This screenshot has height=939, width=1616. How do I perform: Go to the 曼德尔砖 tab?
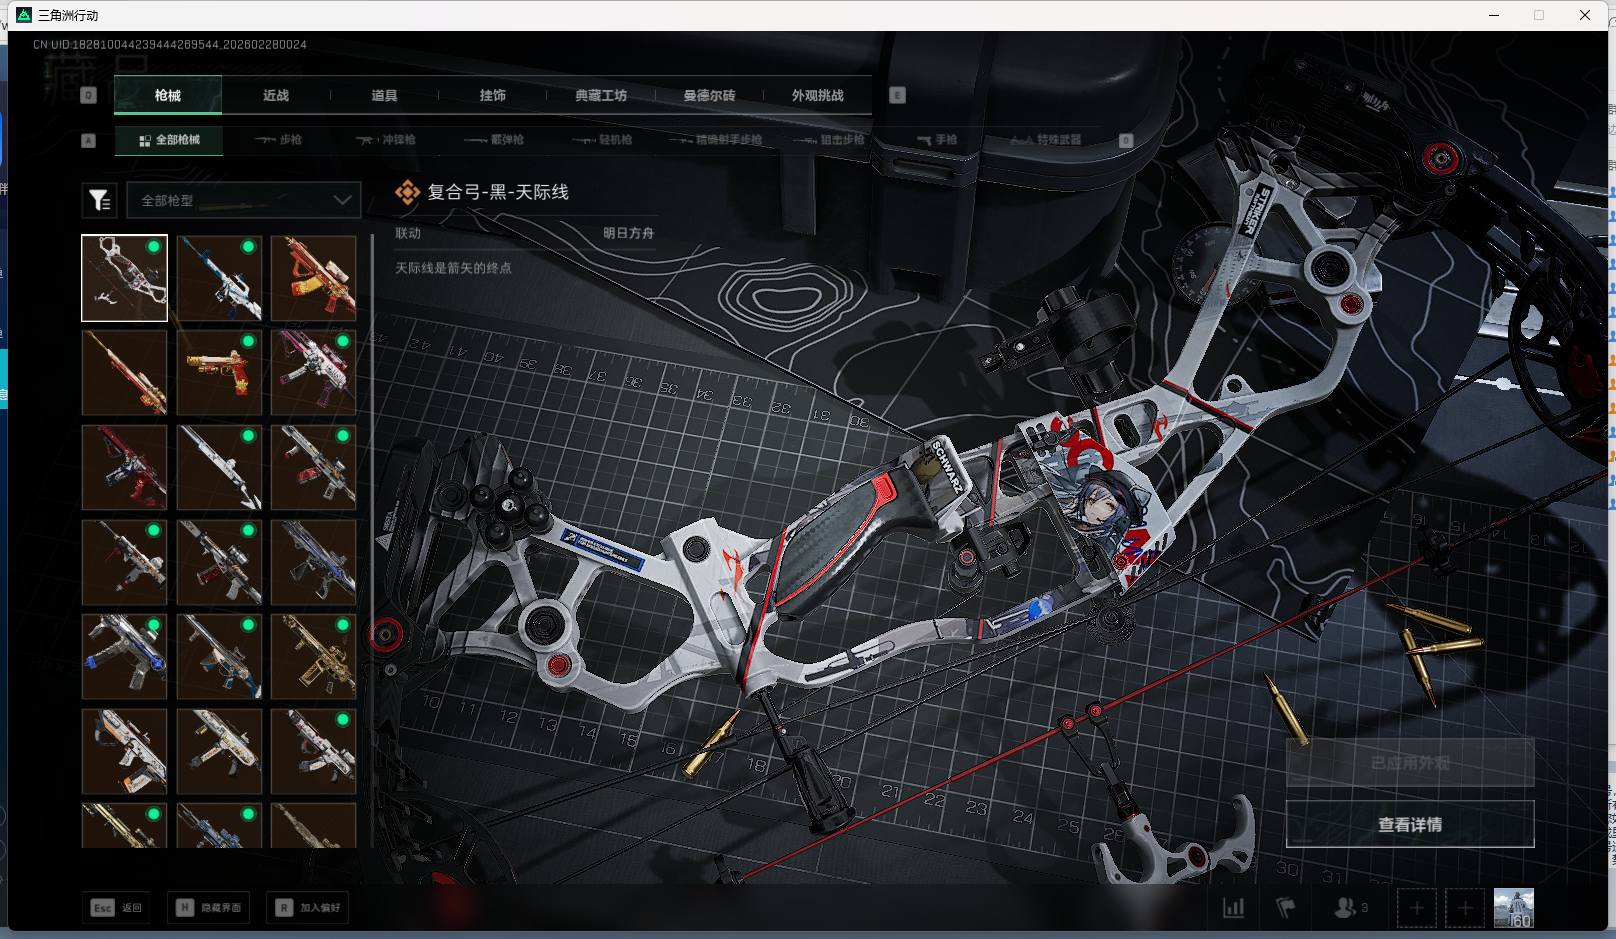(x=709, y=95)
